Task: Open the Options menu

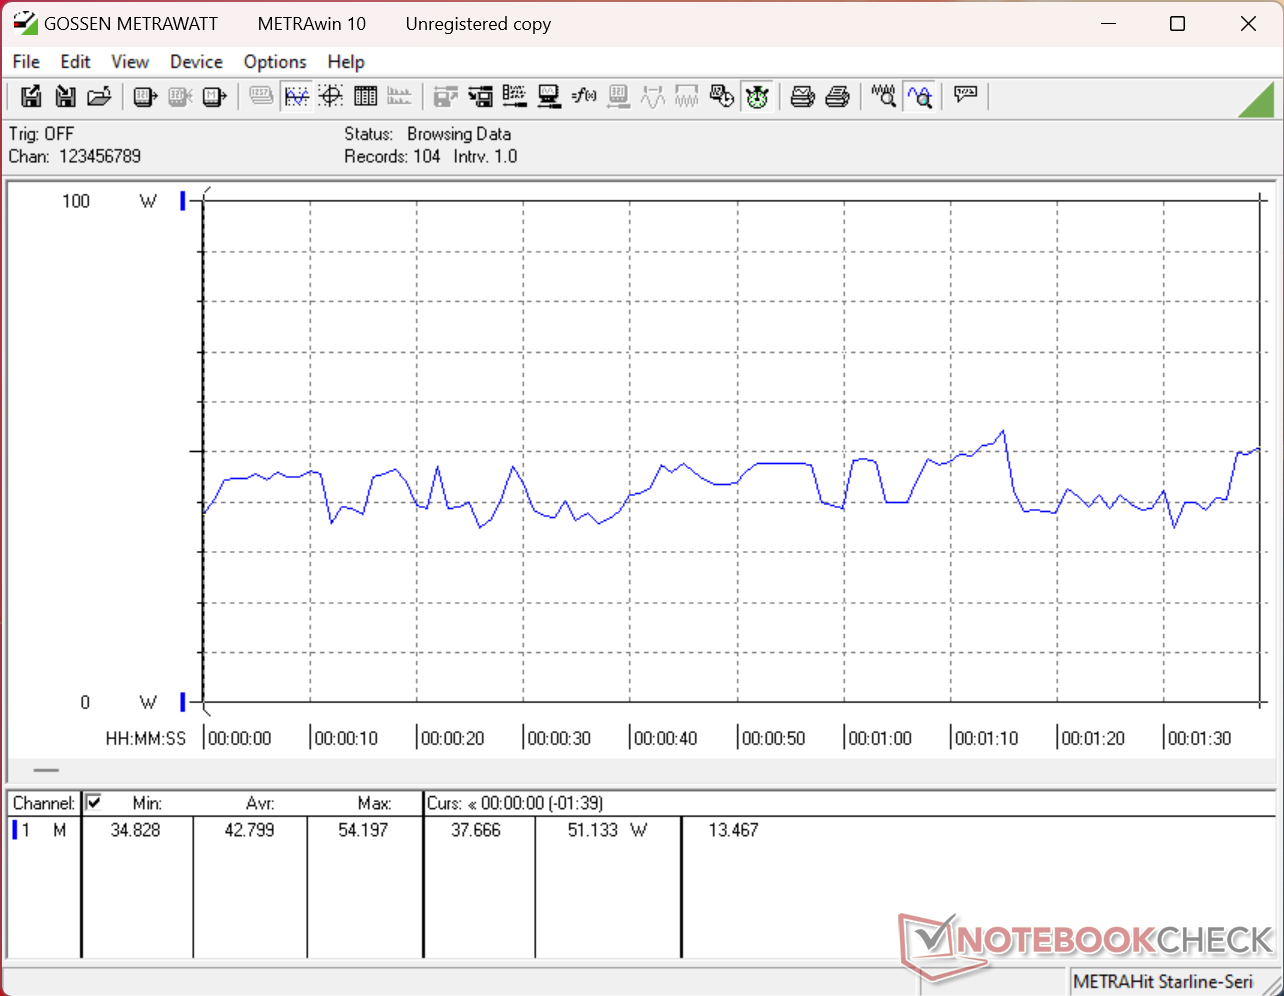Action: pos(275,62)
